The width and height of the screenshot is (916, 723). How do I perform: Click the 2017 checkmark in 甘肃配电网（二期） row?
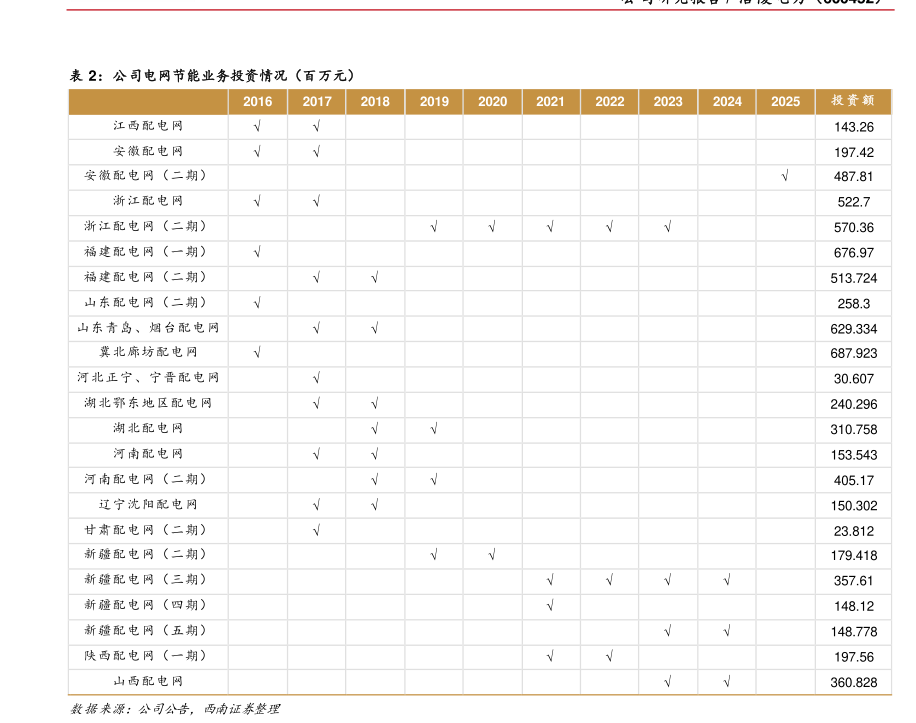pos(316,530)
